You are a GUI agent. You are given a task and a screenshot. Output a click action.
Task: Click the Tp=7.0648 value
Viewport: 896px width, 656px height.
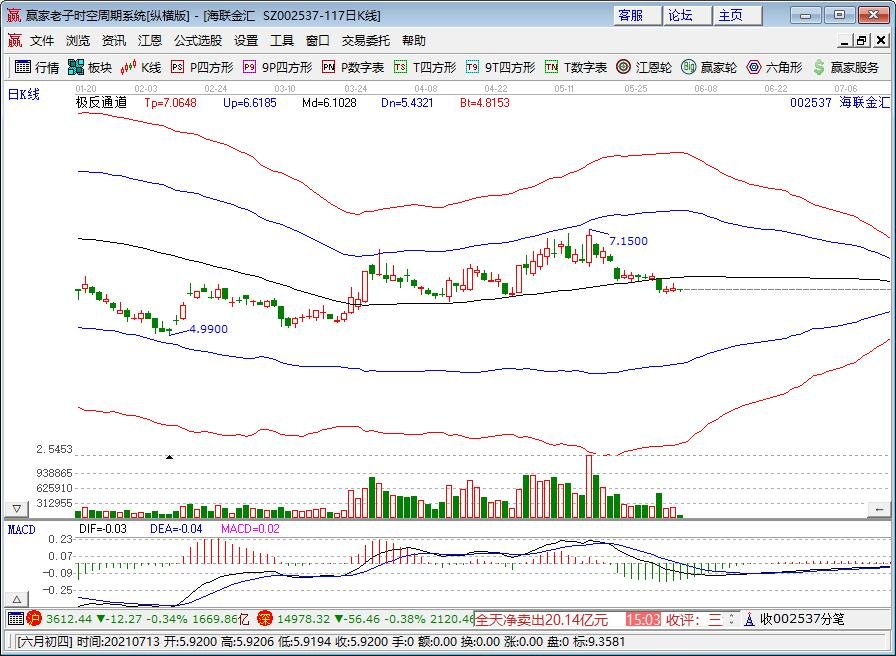pos(170,103)
